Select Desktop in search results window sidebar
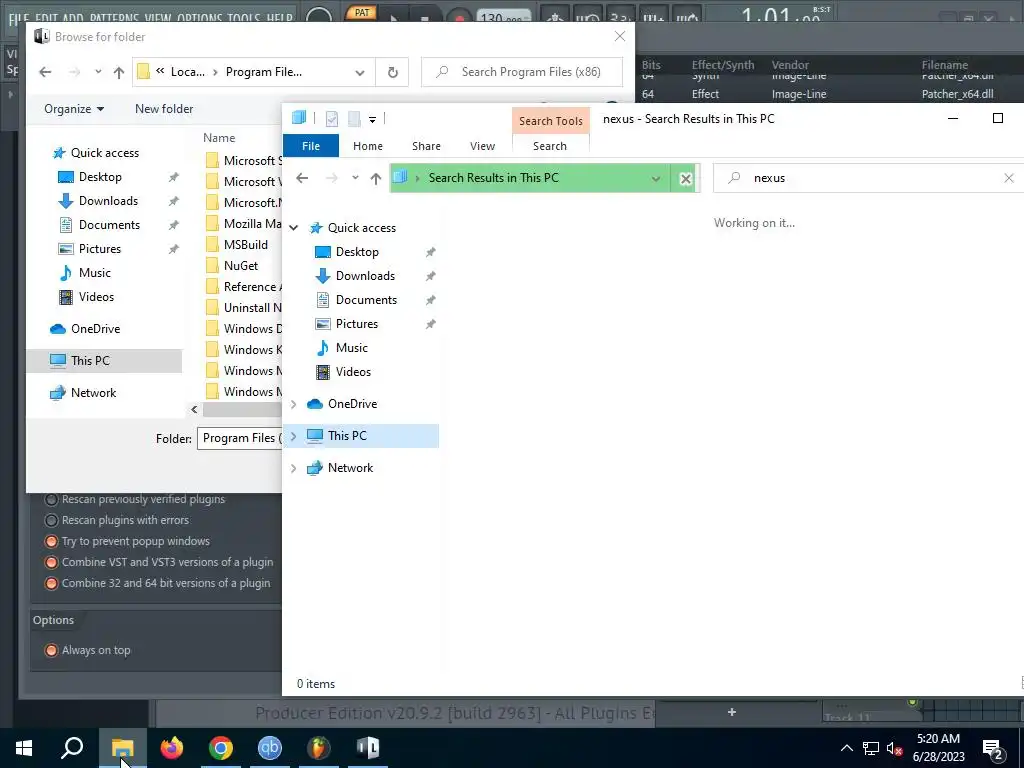 pos(357,252)
